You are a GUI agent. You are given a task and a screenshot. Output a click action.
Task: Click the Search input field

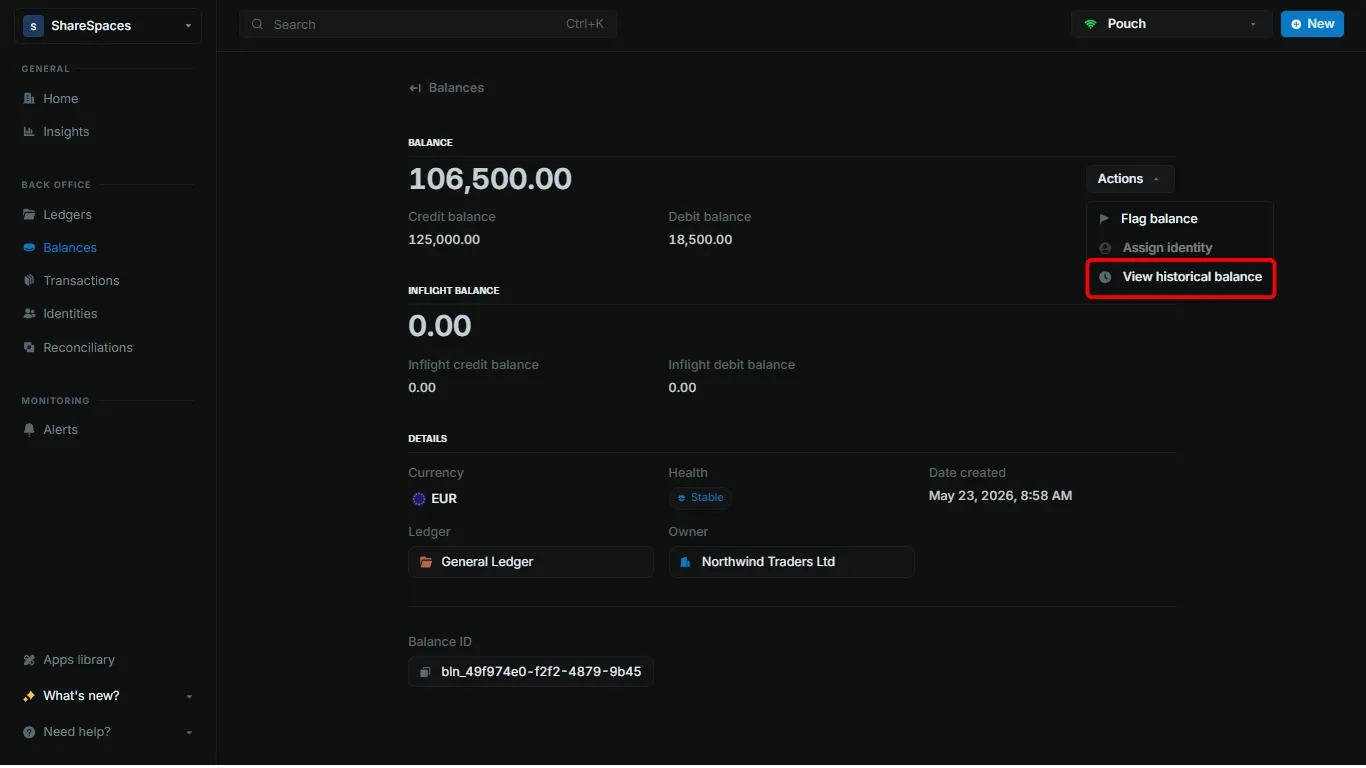point(428,24)
